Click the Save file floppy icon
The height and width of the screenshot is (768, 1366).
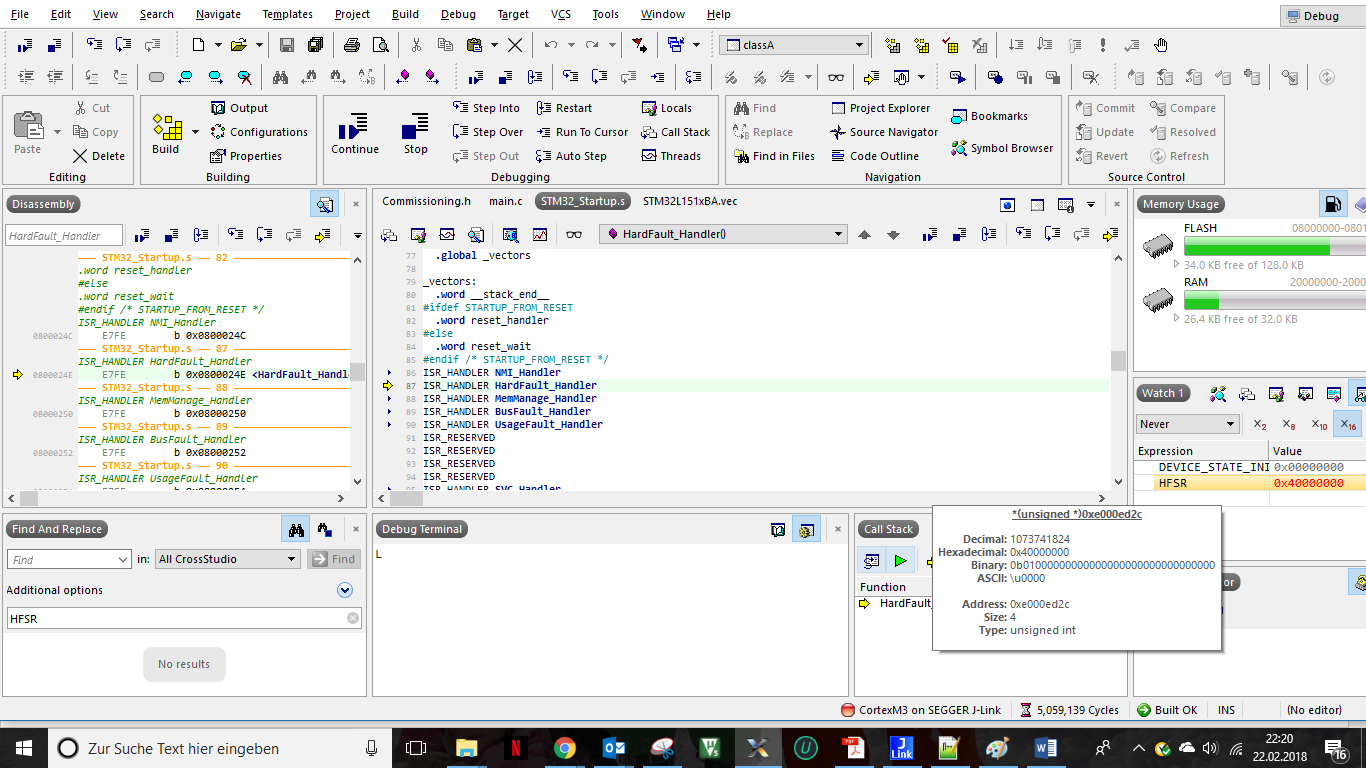coord(287,45)
